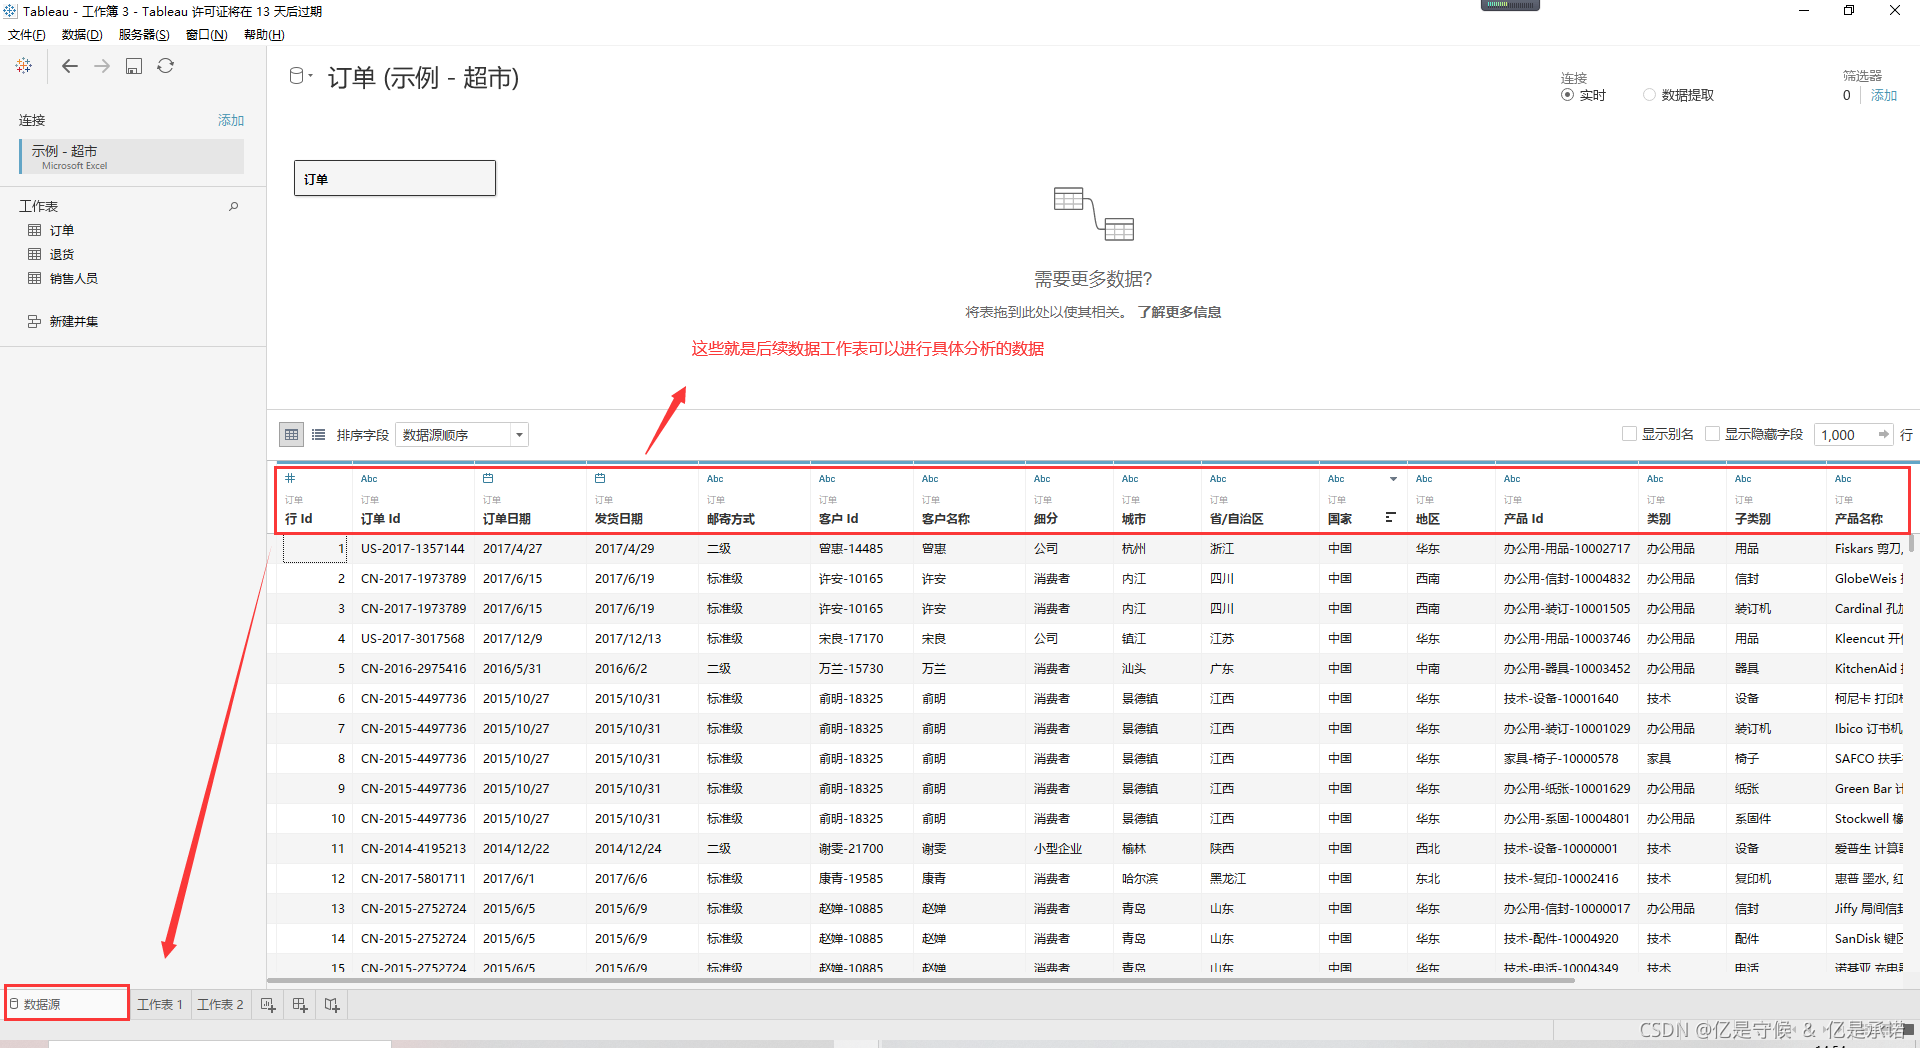
Task: Open the 数据(D) menu
Action: (82, 35)
